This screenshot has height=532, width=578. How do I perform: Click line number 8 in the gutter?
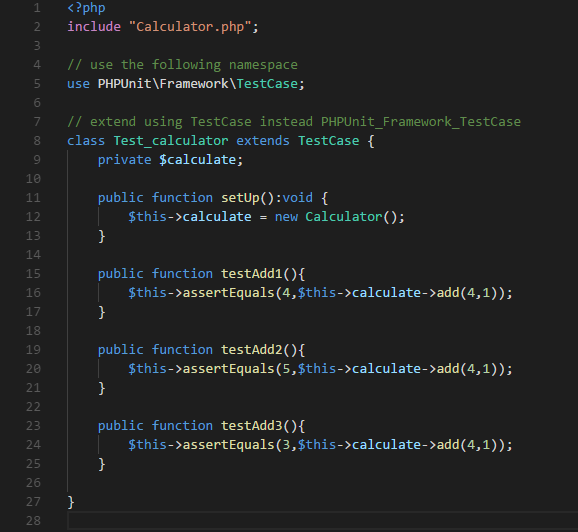point(37,141)
